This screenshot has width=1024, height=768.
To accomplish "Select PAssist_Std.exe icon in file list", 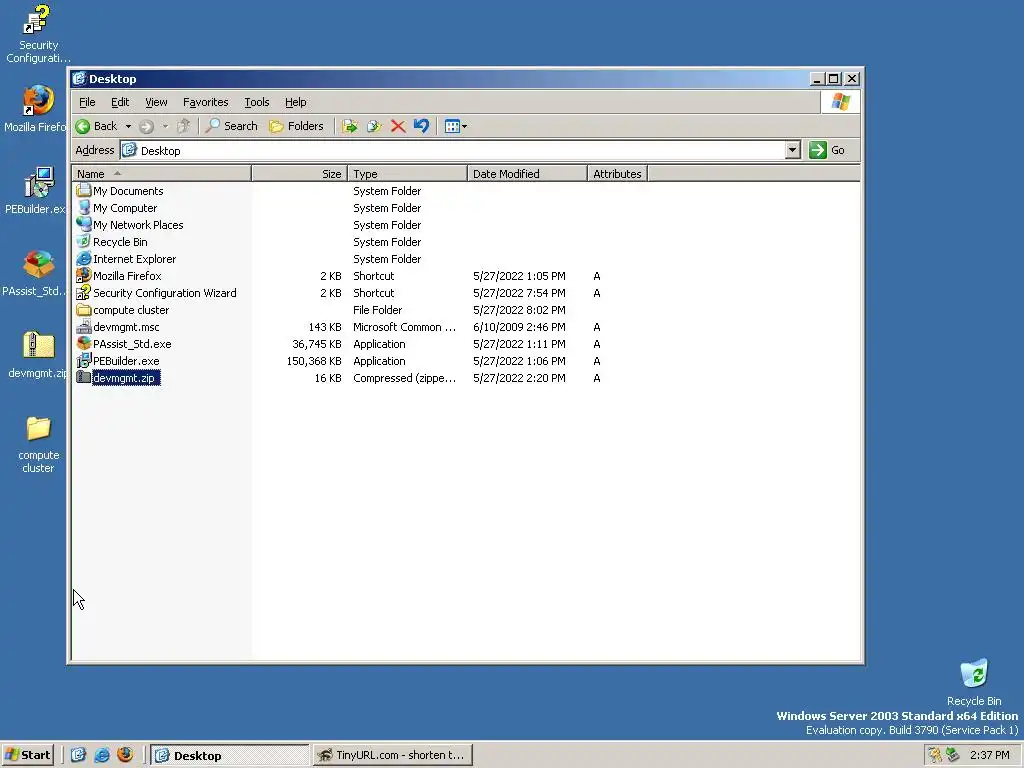I will tap(84, 344).
